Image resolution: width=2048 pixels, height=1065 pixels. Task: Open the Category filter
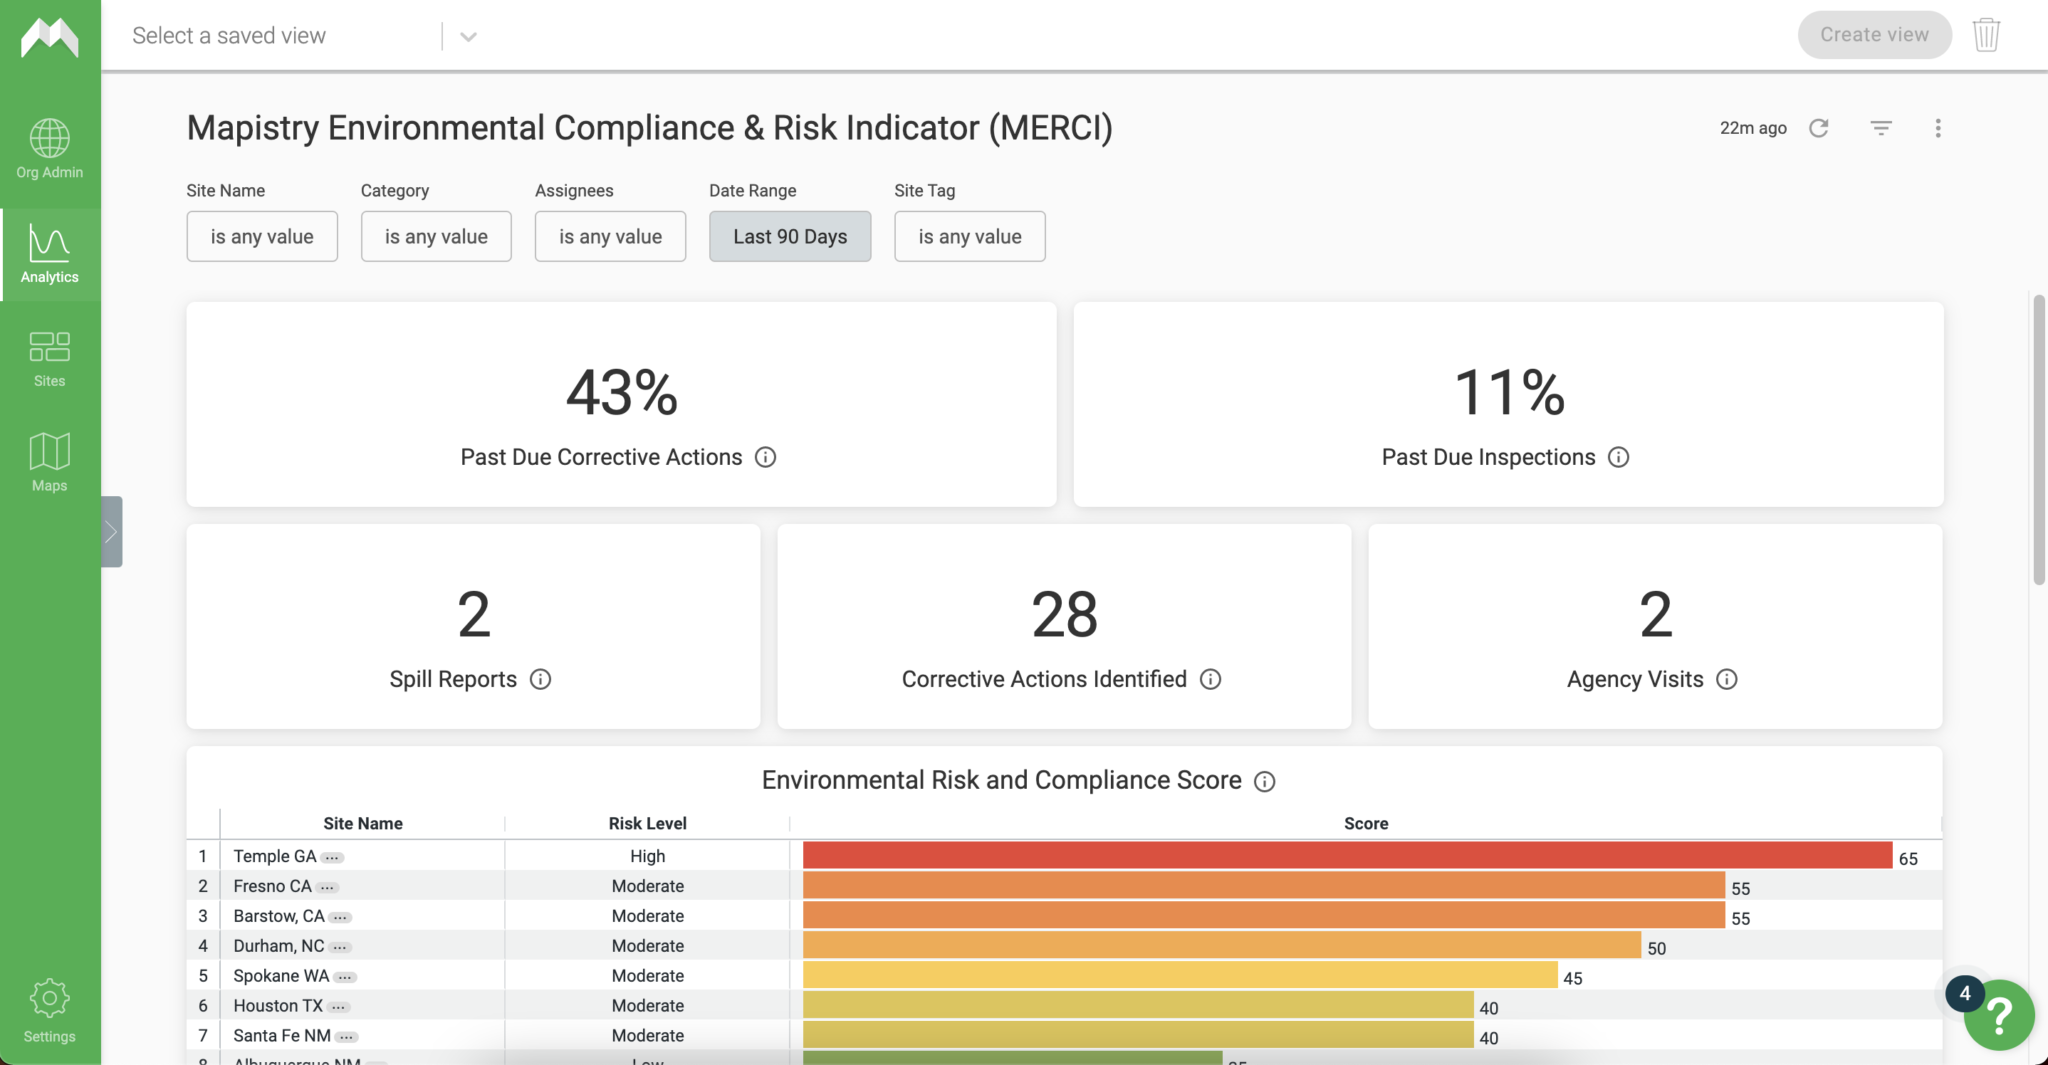(436, 236)
